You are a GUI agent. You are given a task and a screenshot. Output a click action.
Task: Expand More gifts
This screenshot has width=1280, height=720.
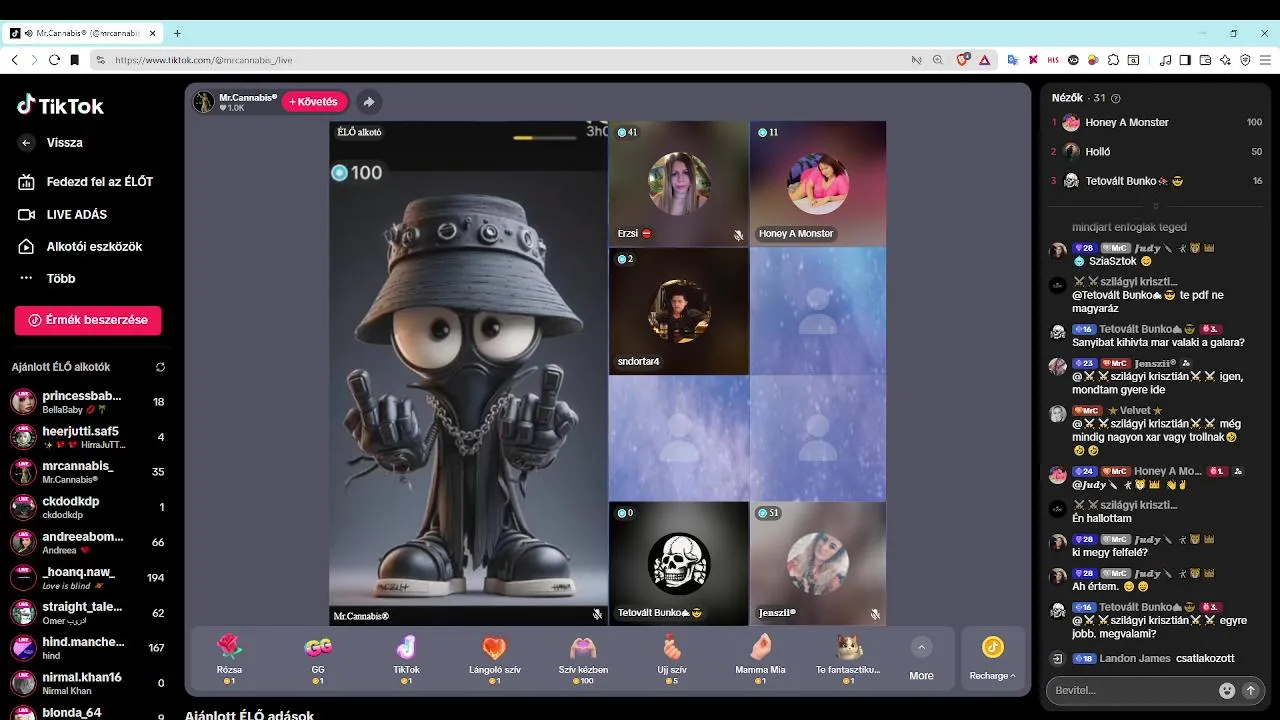pos(921,659)
